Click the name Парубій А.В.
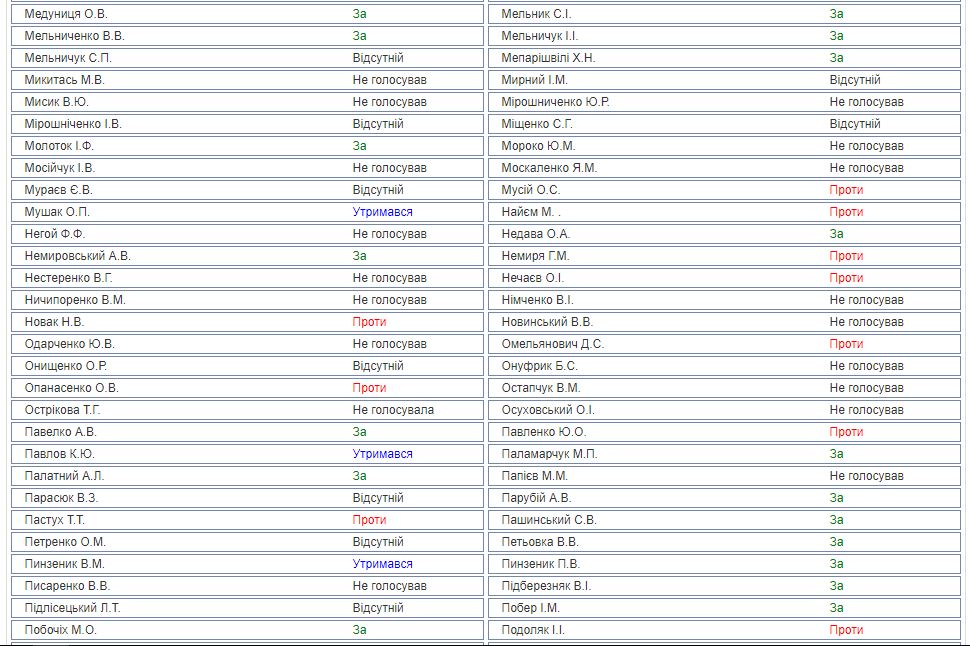 coord(536,498)
